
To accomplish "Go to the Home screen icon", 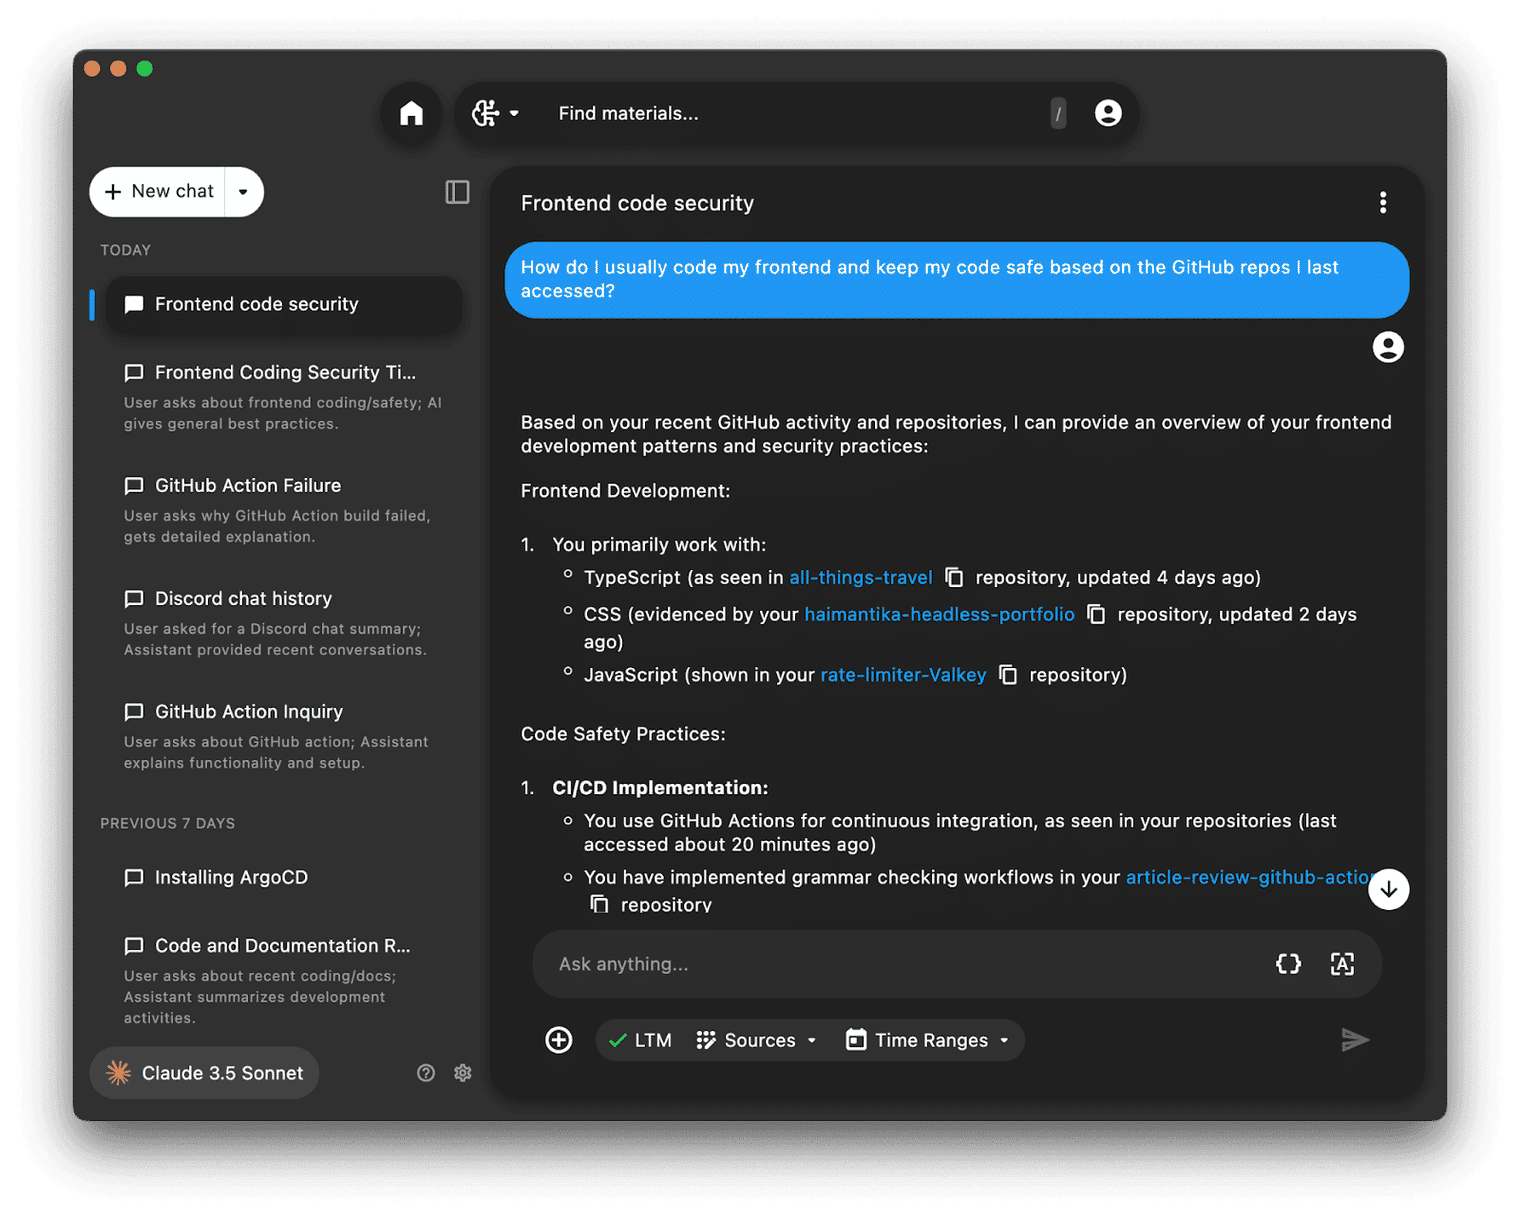I will [x=411, y=114].
